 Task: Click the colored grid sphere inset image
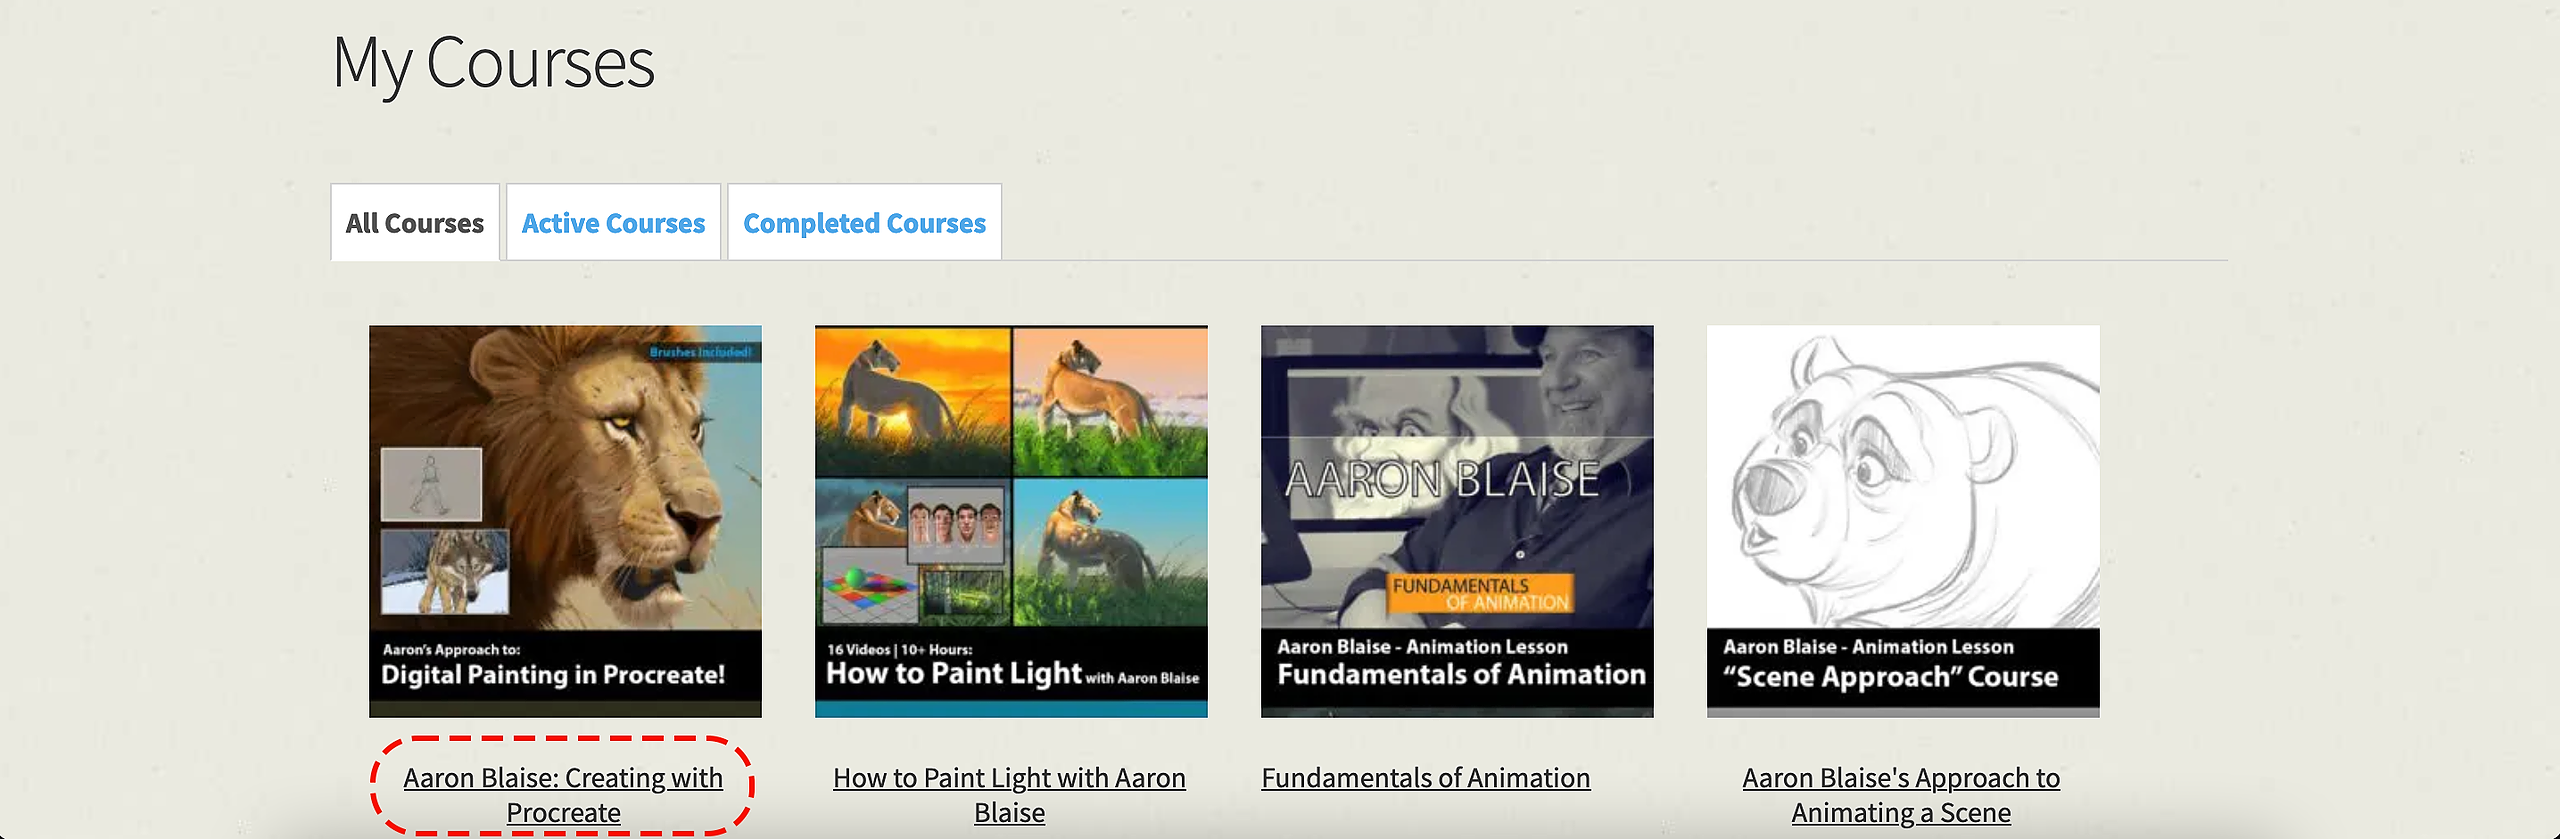pyautogui.click(x=869, y=593)
